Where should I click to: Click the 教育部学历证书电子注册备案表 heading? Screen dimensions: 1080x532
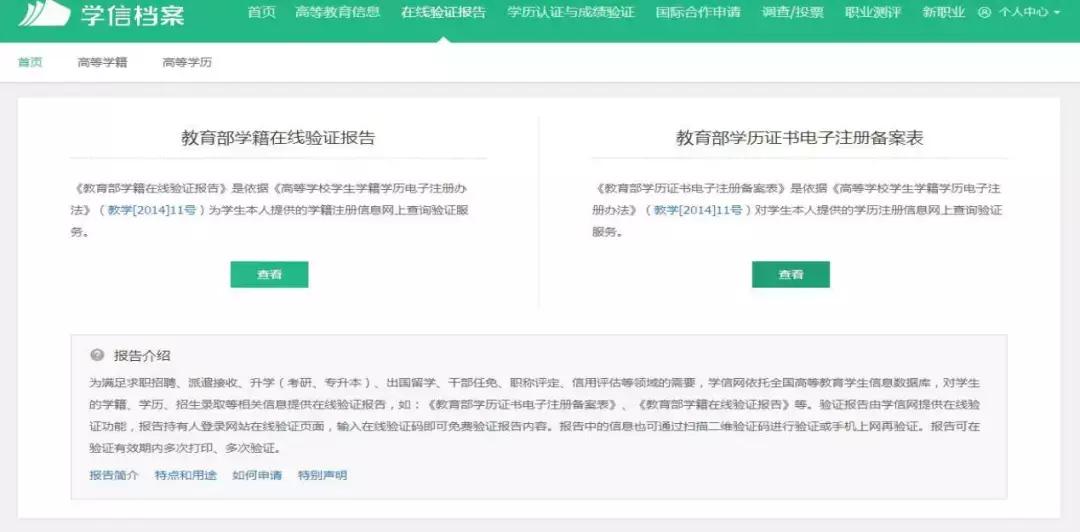[x=800, y=138]
